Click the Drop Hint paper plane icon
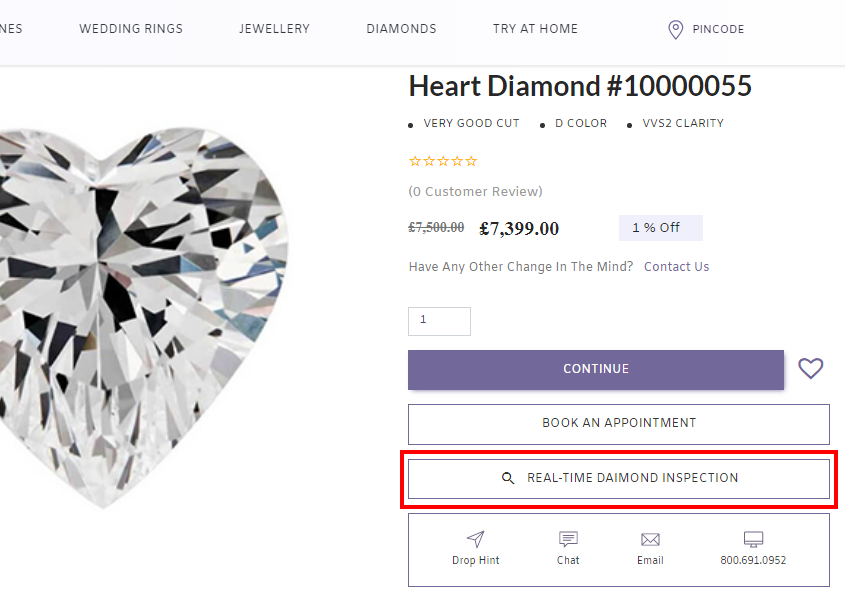 pos(475,538)
